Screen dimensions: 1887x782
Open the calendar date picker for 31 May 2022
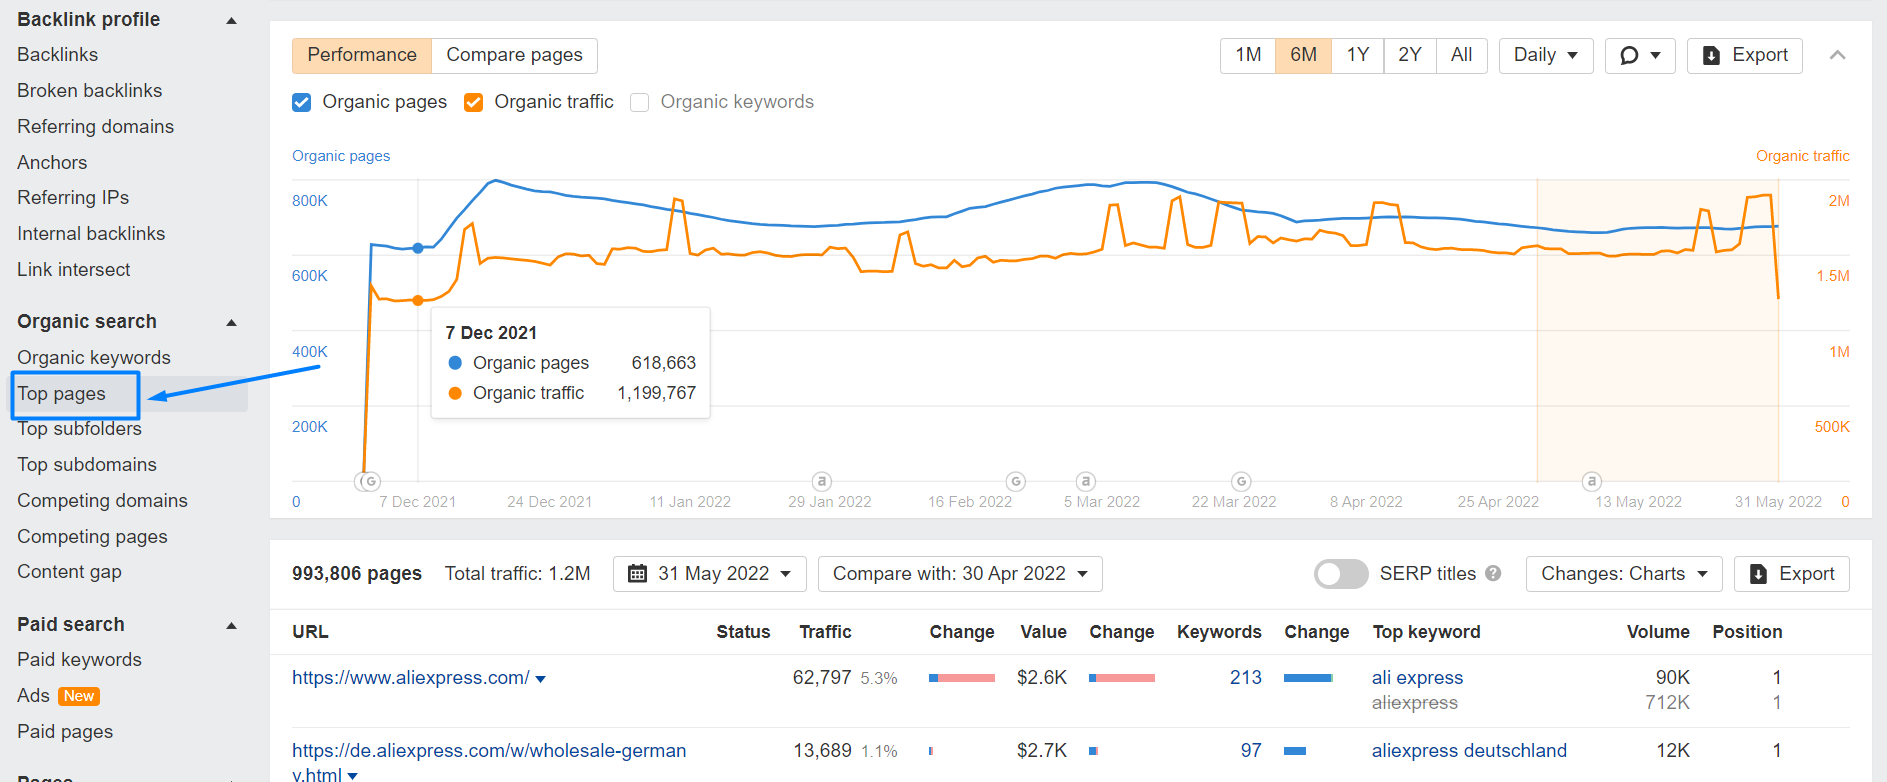coord(709,574)
